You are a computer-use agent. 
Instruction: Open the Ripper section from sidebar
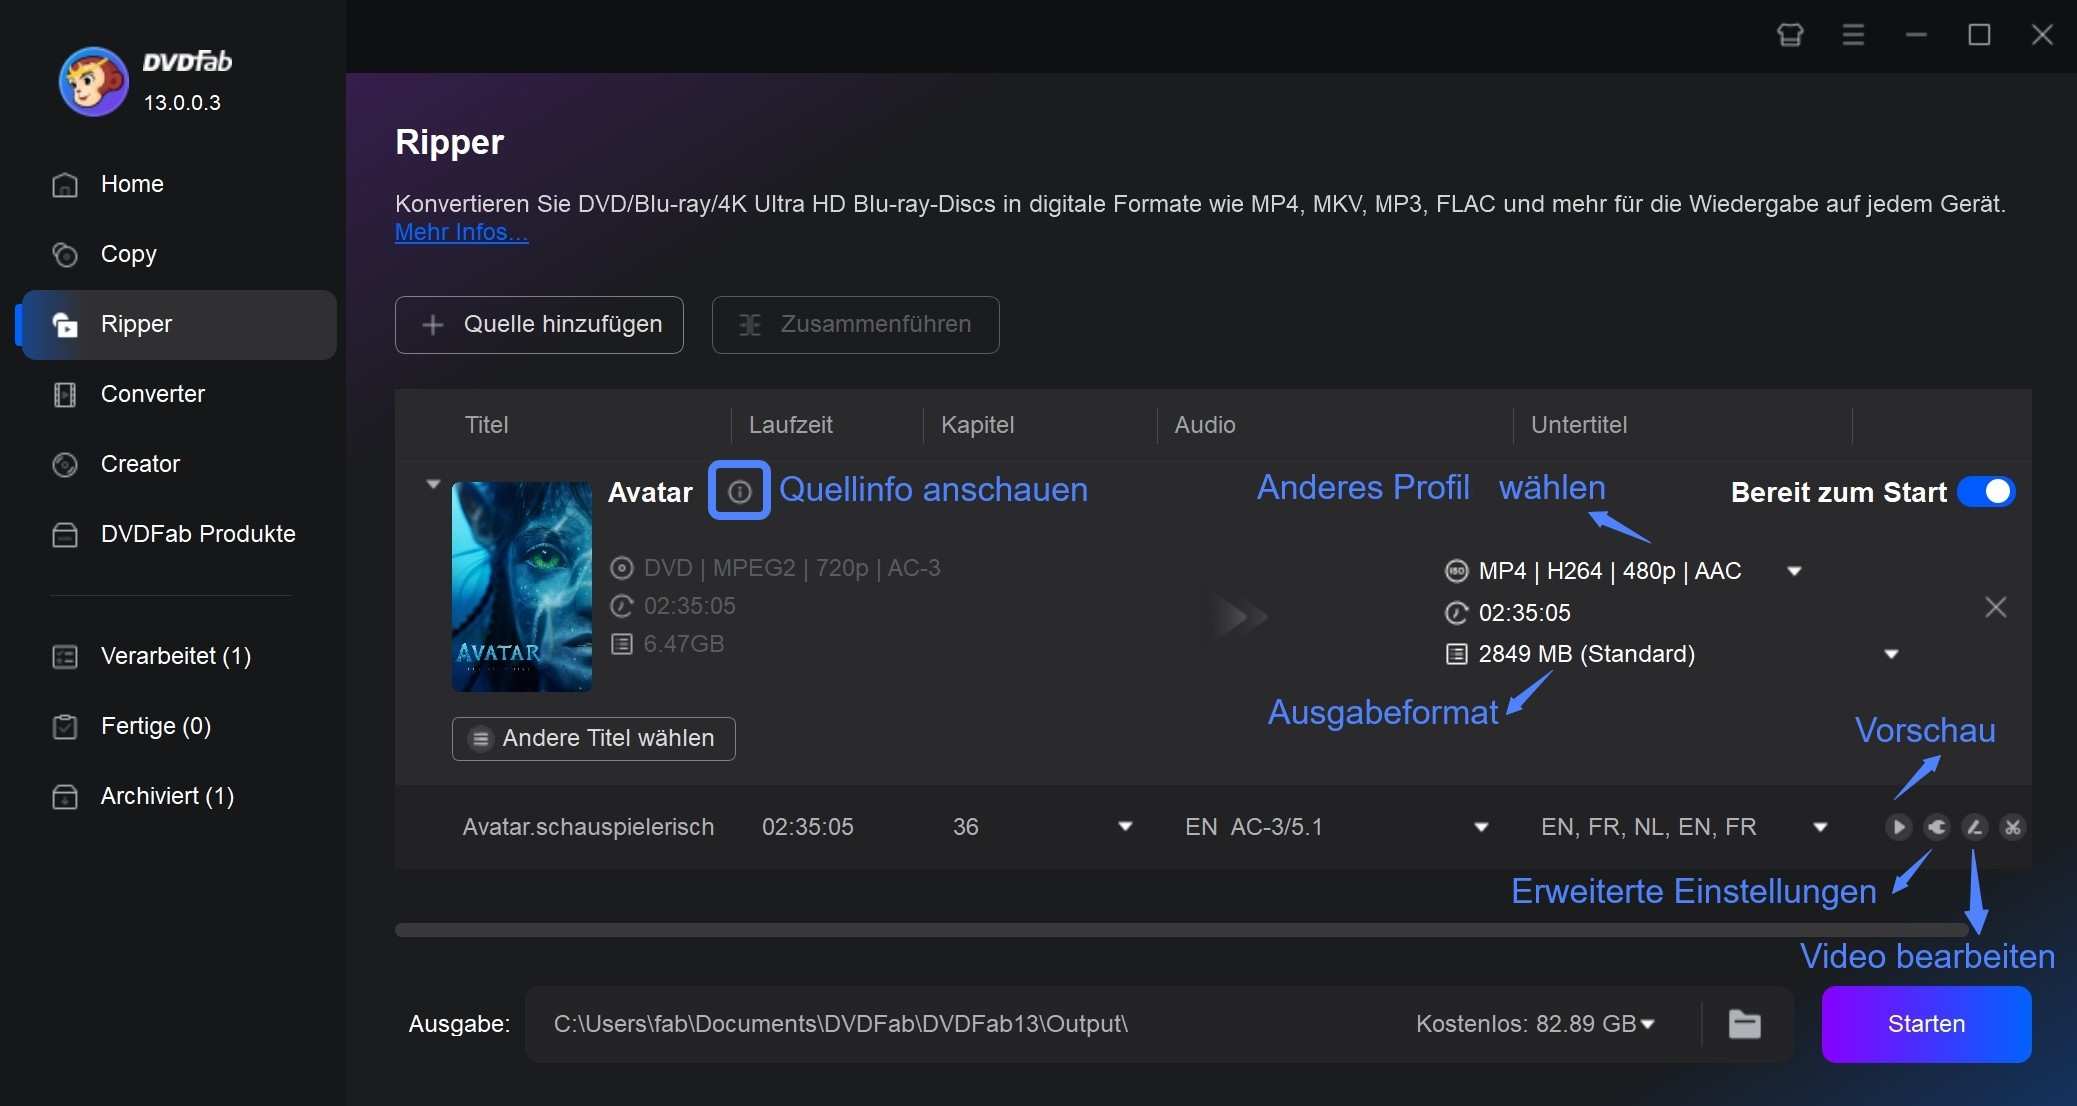pos(174,323)
